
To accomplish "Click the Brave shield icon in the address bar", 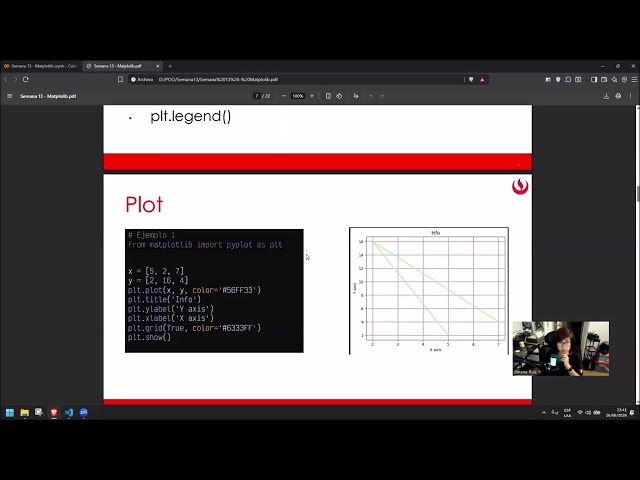I will point(471,80).
